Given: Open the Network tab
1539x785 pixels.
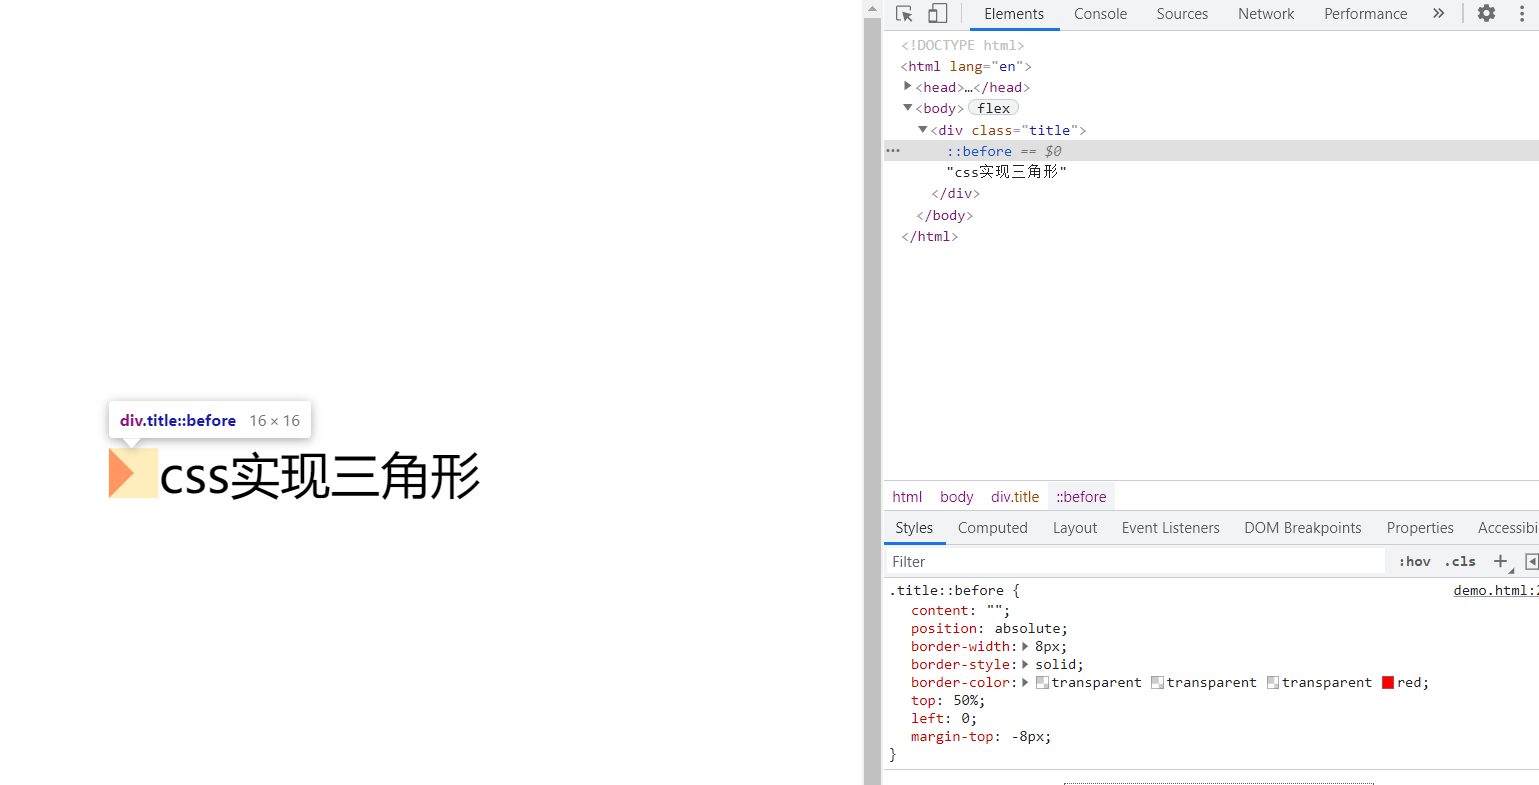Looking at the screenshot, I should coord(1266,14).
